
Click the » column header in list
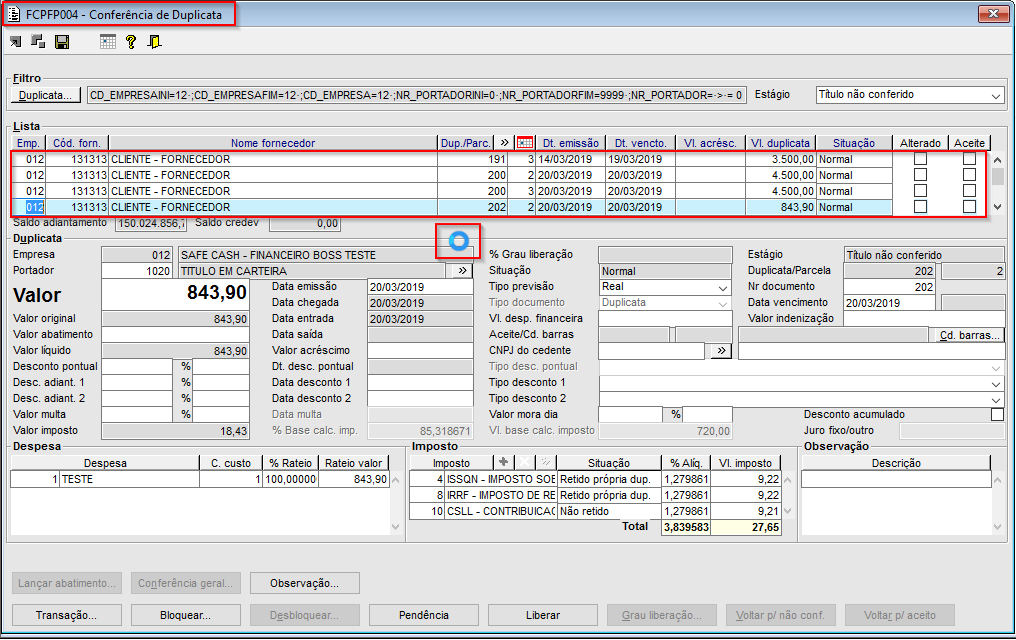[505, 143]
